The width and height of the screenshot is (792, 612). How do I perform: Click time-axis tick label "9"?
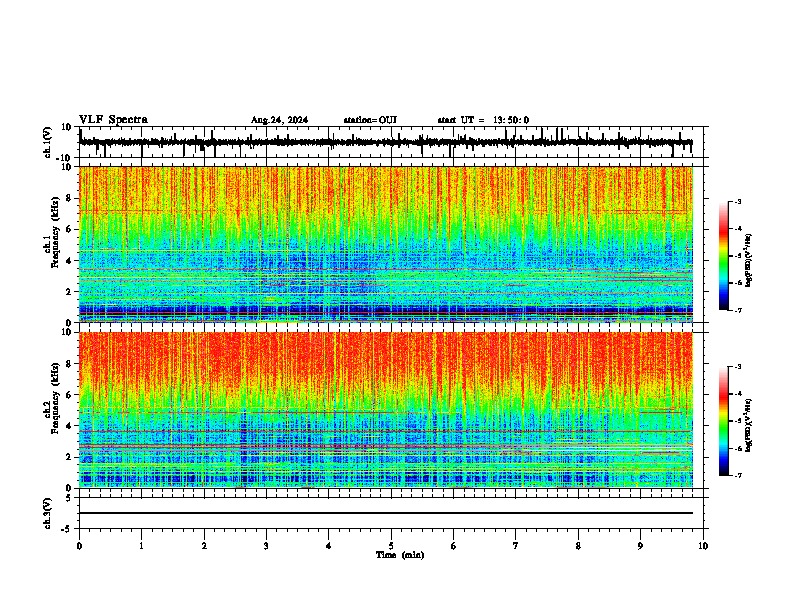(x=640, y=546)
